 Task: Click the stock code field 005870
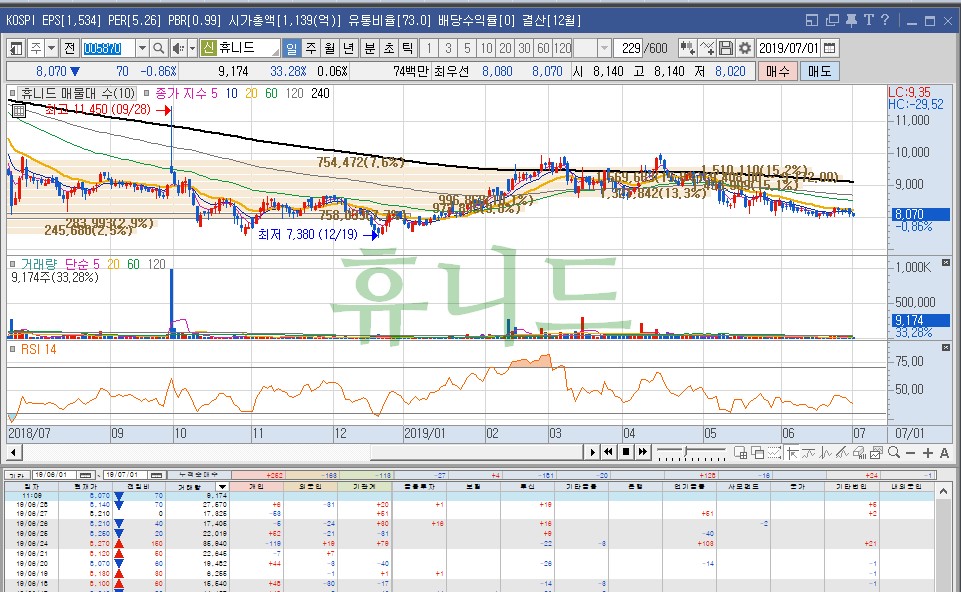pos(108,48)
